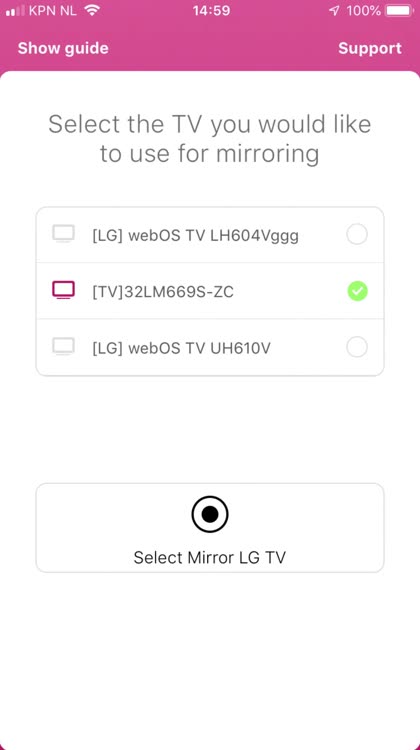
Task: Open the Show guide menu item
Action: coord(63,48)
